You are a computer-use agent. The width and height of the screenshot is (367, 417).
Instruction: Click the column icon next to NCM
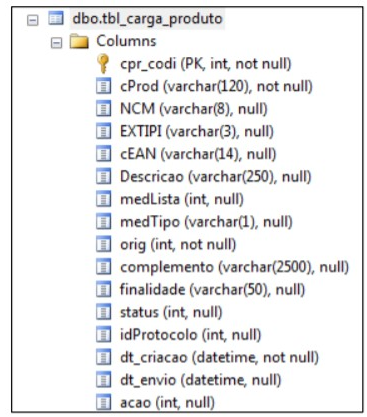click(103, 109)
